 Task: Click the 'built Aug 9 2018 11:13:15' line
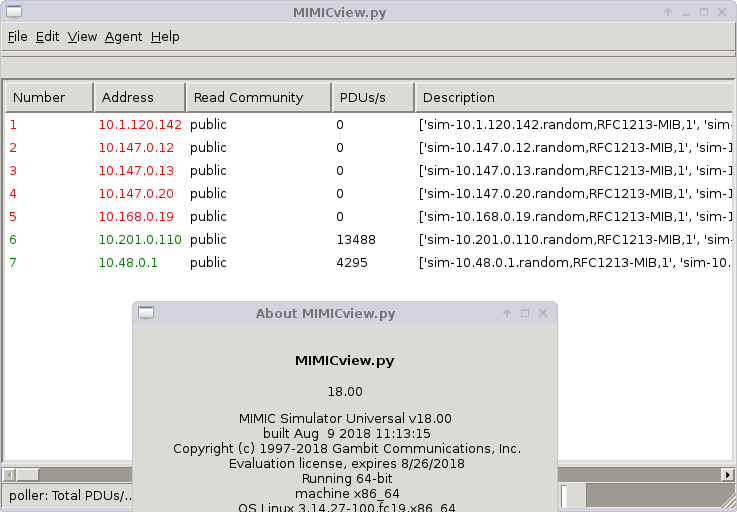[346, 433]
